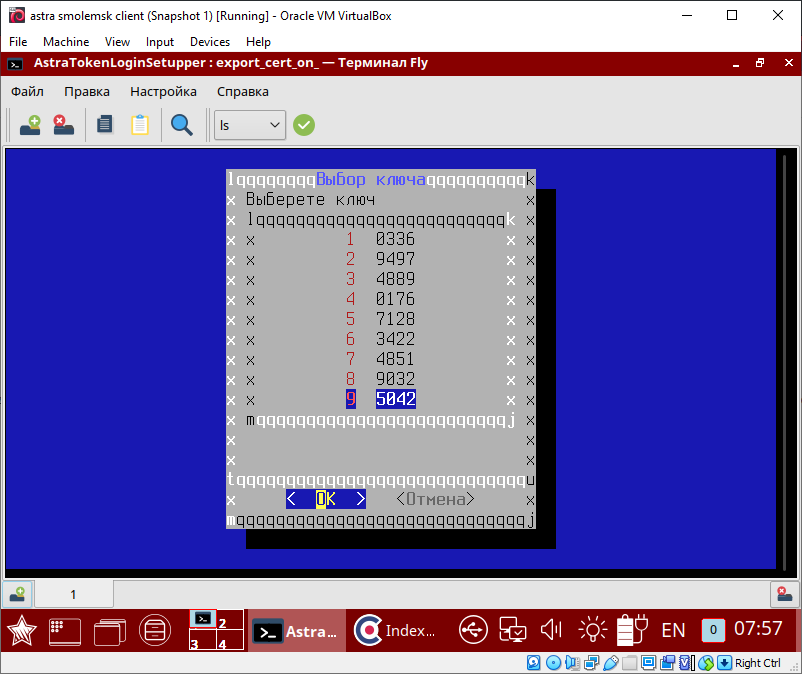Select key 4 with value 0176
This screenshot has width=802, height=674.
(381, 299)
